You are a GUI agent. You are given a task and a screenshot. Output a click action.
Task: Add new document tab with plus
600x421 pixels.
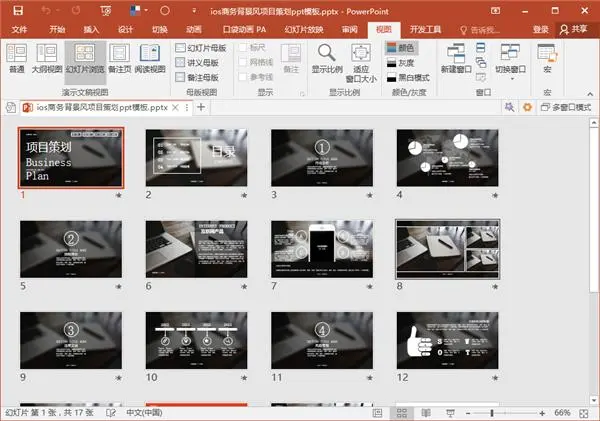[x=201, y=107]
